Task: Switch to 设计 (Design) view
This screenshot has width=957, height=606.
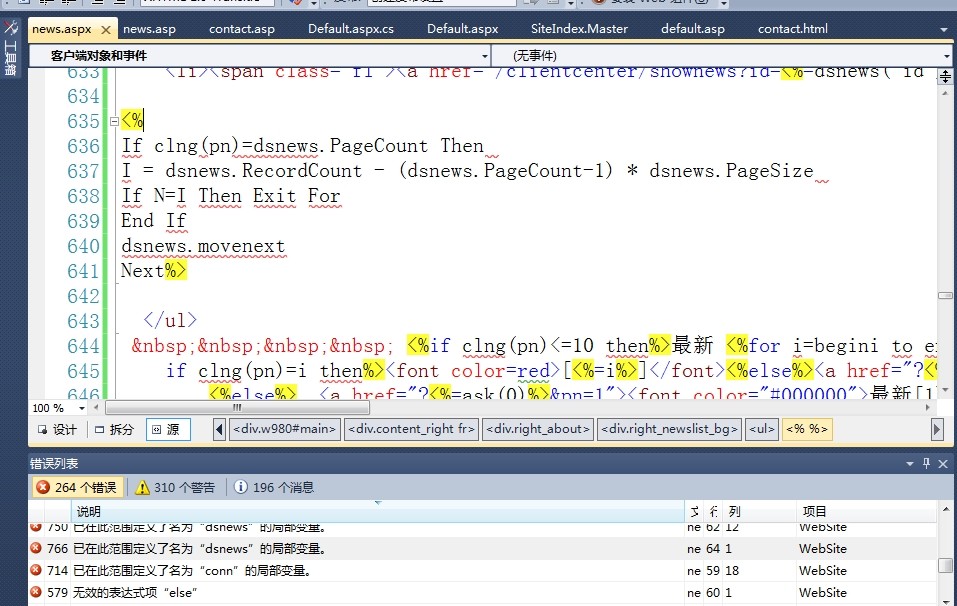Action: pyautogui.click(x=57, y=430)
